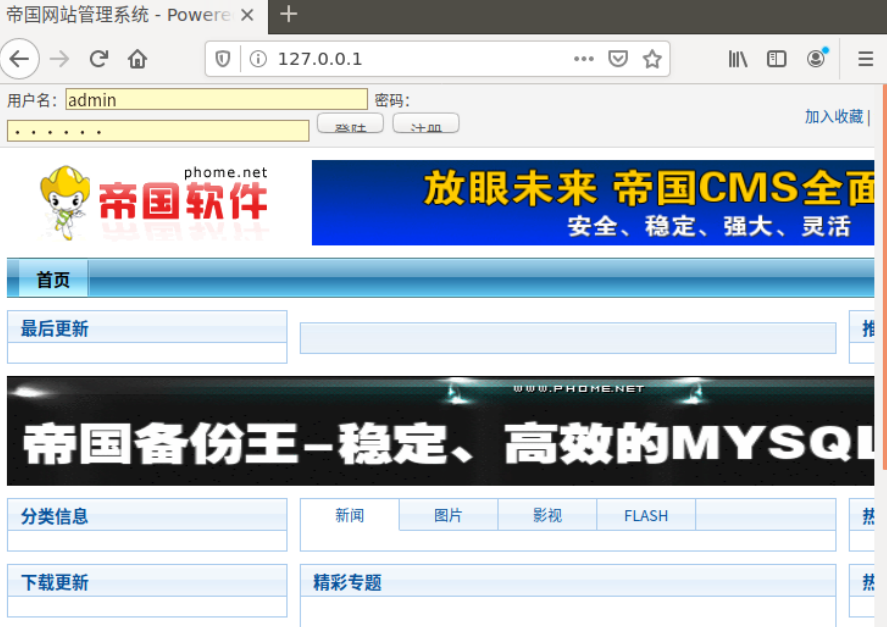Screen dimensions: 887x627
Task: Open a new browser tab with the plus
Action: (x=288, y=15)
